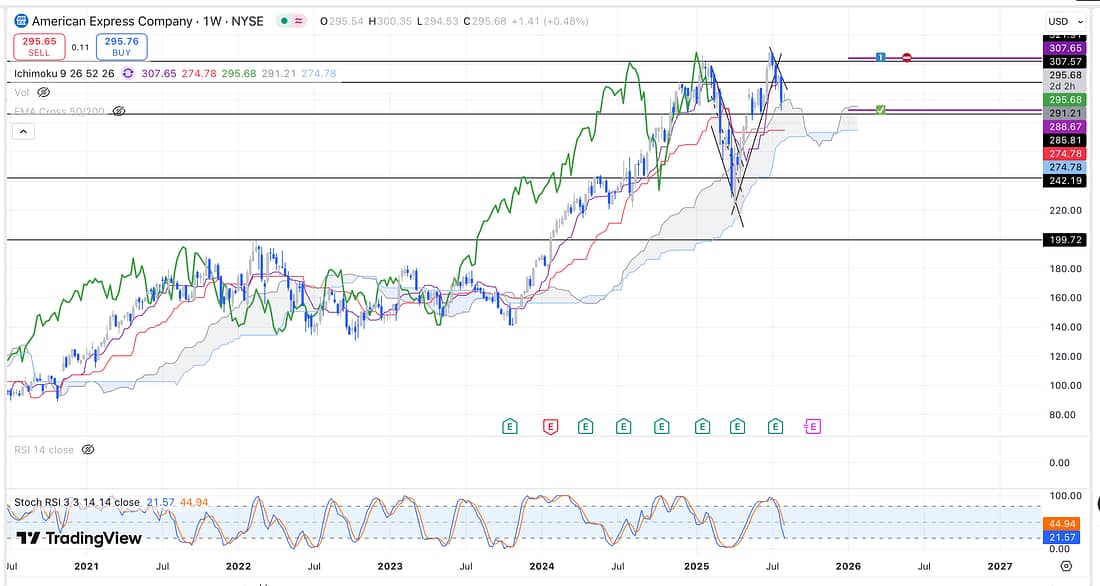Click the red earnings marker icon
This screenshot has width=1100, height=586.
[x=549, y=427]
